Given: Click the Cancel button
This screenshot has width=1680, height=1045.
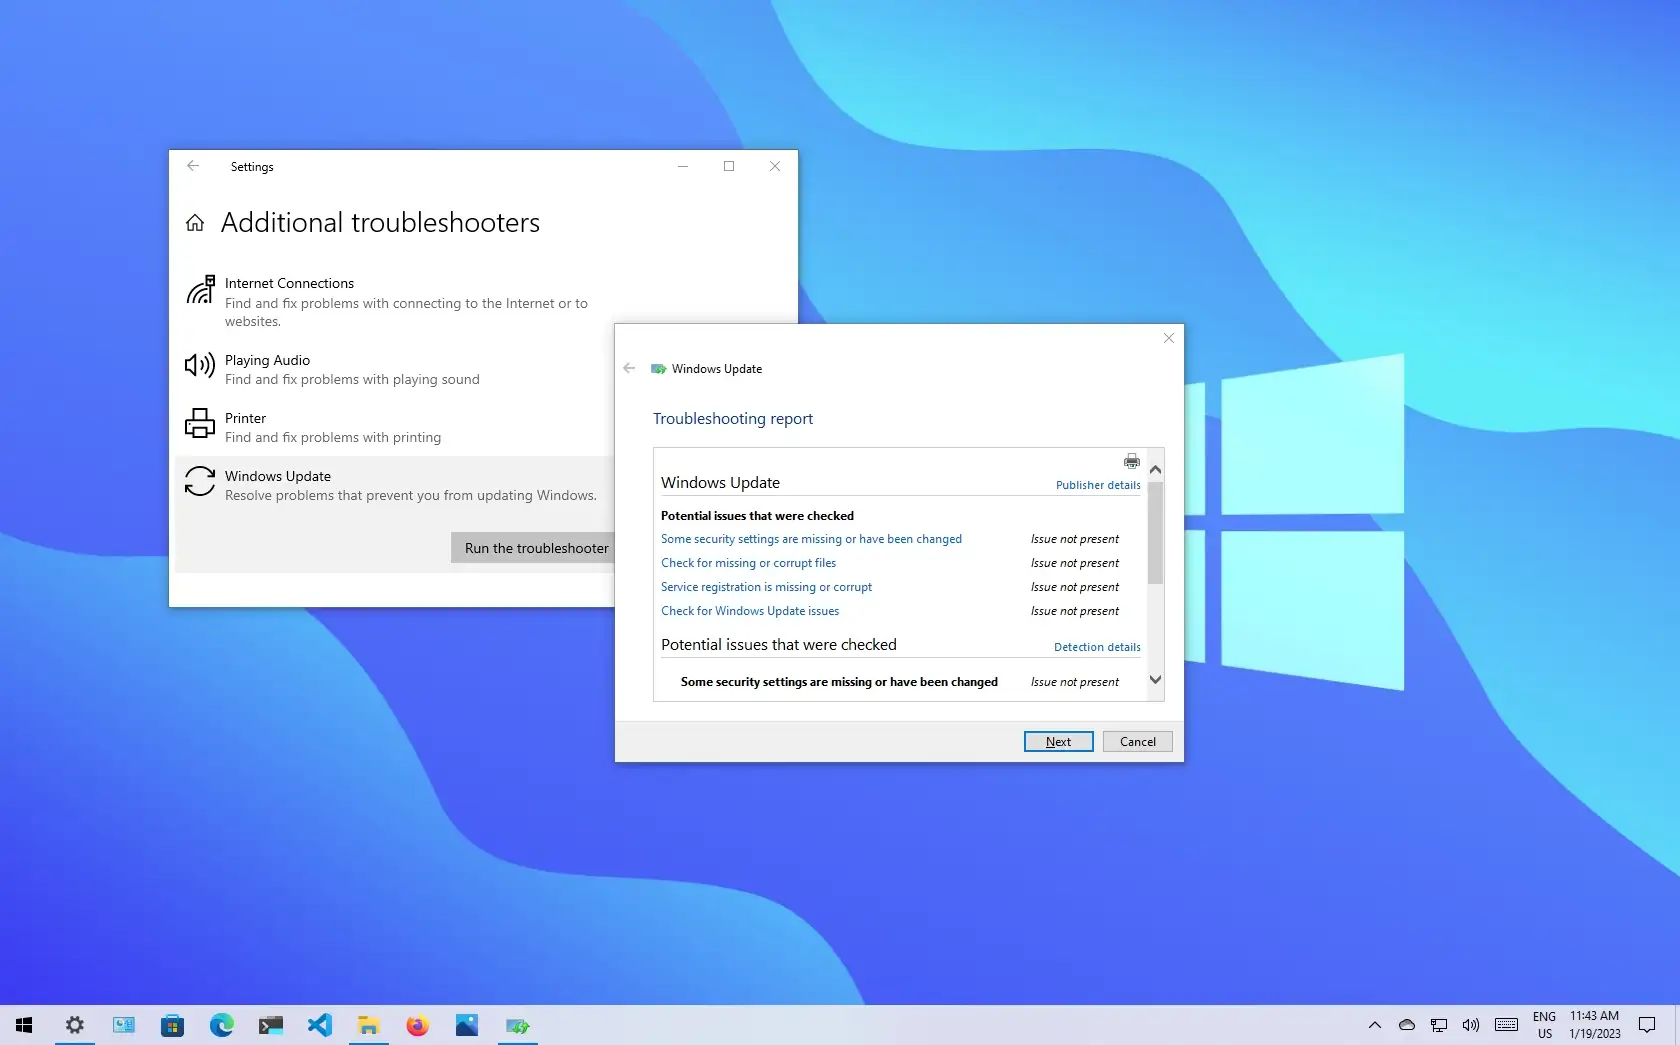Looking at the screenshot, I should click(1137, 741).
